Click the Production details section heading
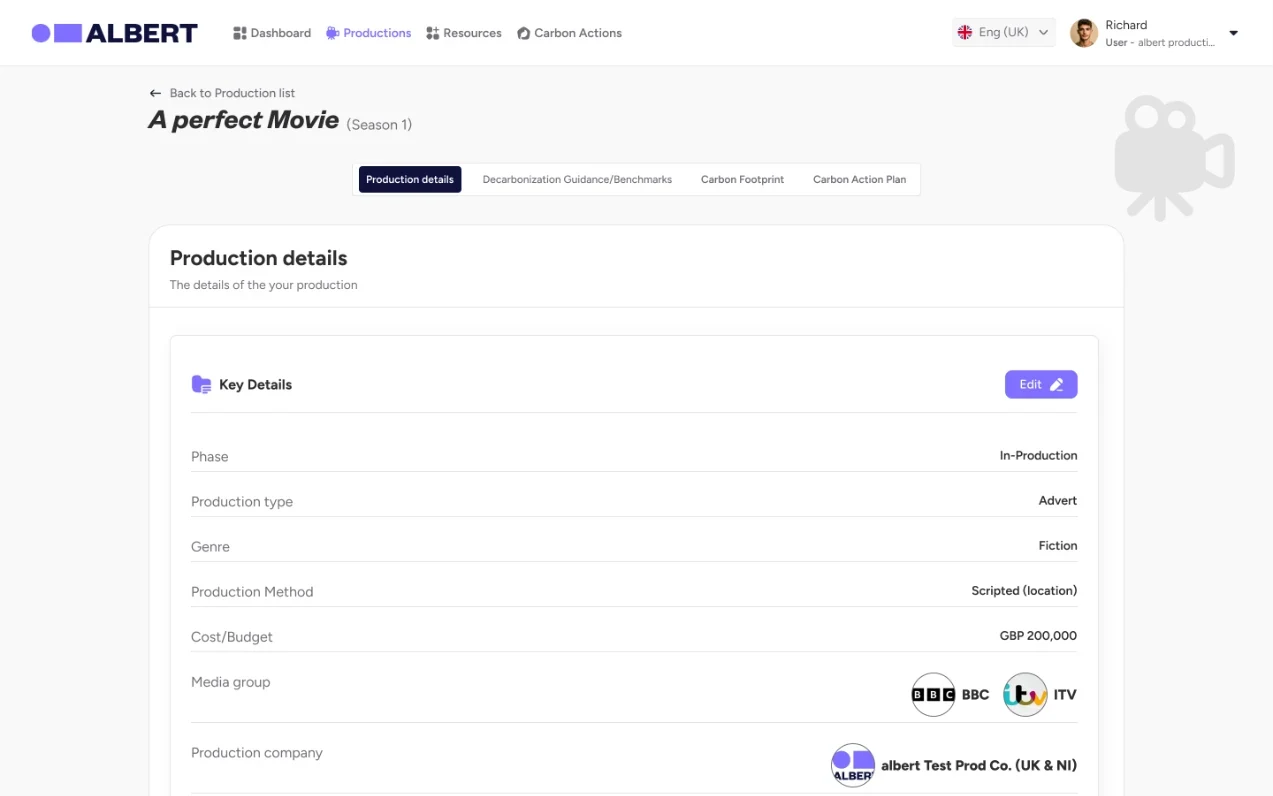Screen dimensions: 1273x796 pos(259,258)
